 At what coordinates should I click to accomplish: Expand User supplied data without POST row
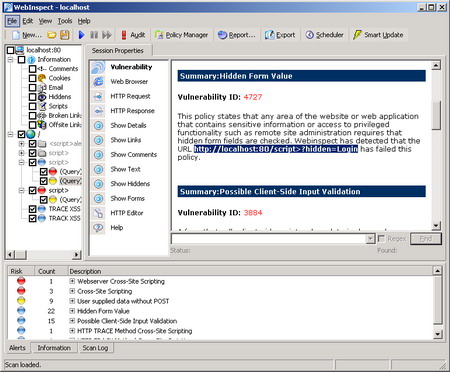coord(72,301)
